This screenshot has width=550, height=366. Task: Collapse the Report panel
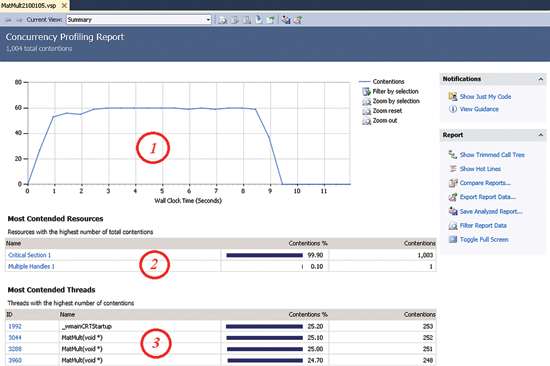541,135
